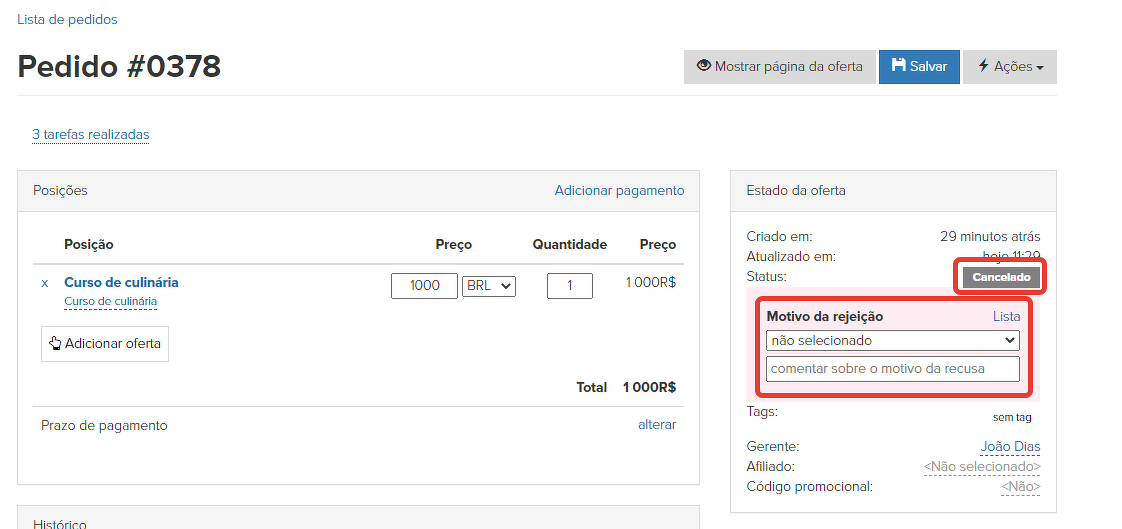Click the hand pointer icon on Adicionar oferta
1122x529 pixels.
pyautogui.click(x=55, y=344)
